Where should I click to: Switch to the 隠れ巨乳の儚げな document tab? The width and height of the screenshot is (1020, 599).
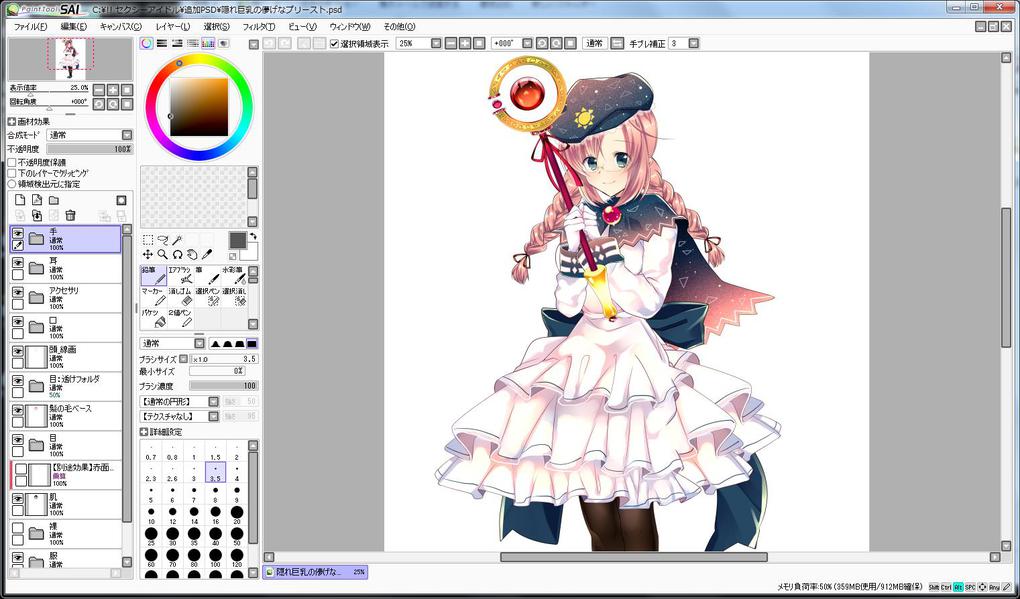click(x=315, y=572)
